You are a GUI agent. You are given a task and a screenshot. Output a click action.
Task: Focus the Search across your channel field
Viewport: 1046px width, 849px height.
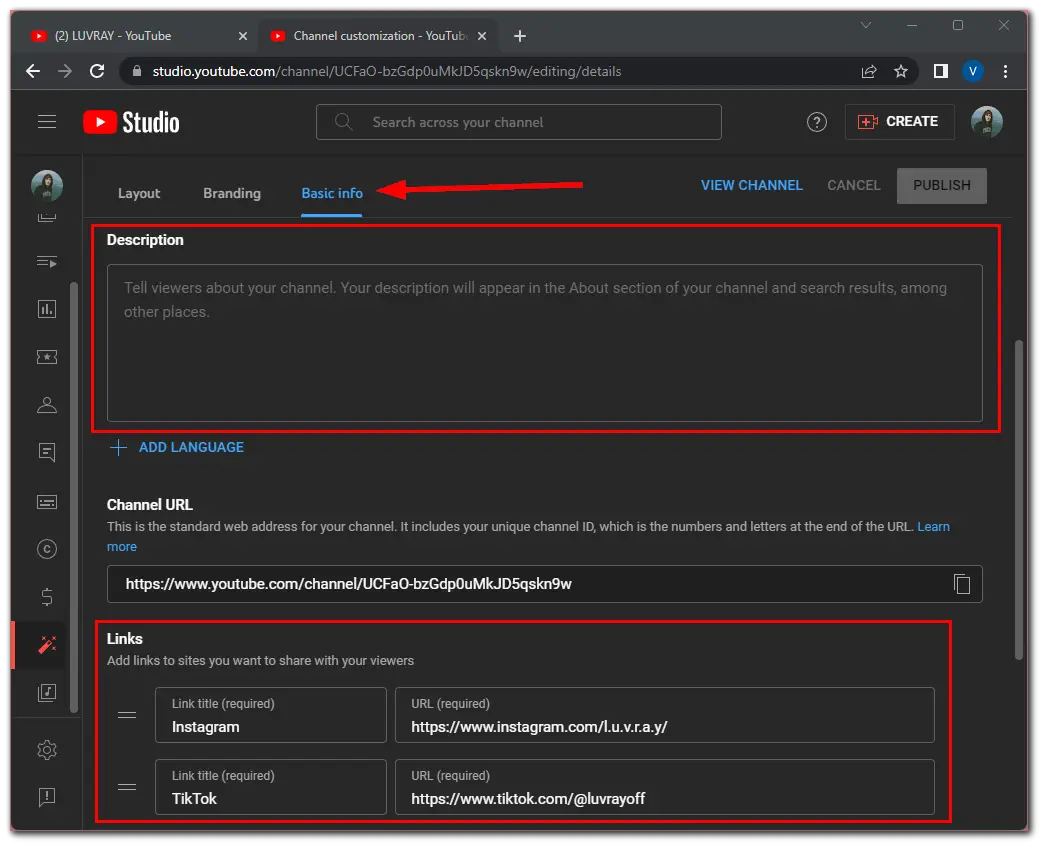coord(518,122)
